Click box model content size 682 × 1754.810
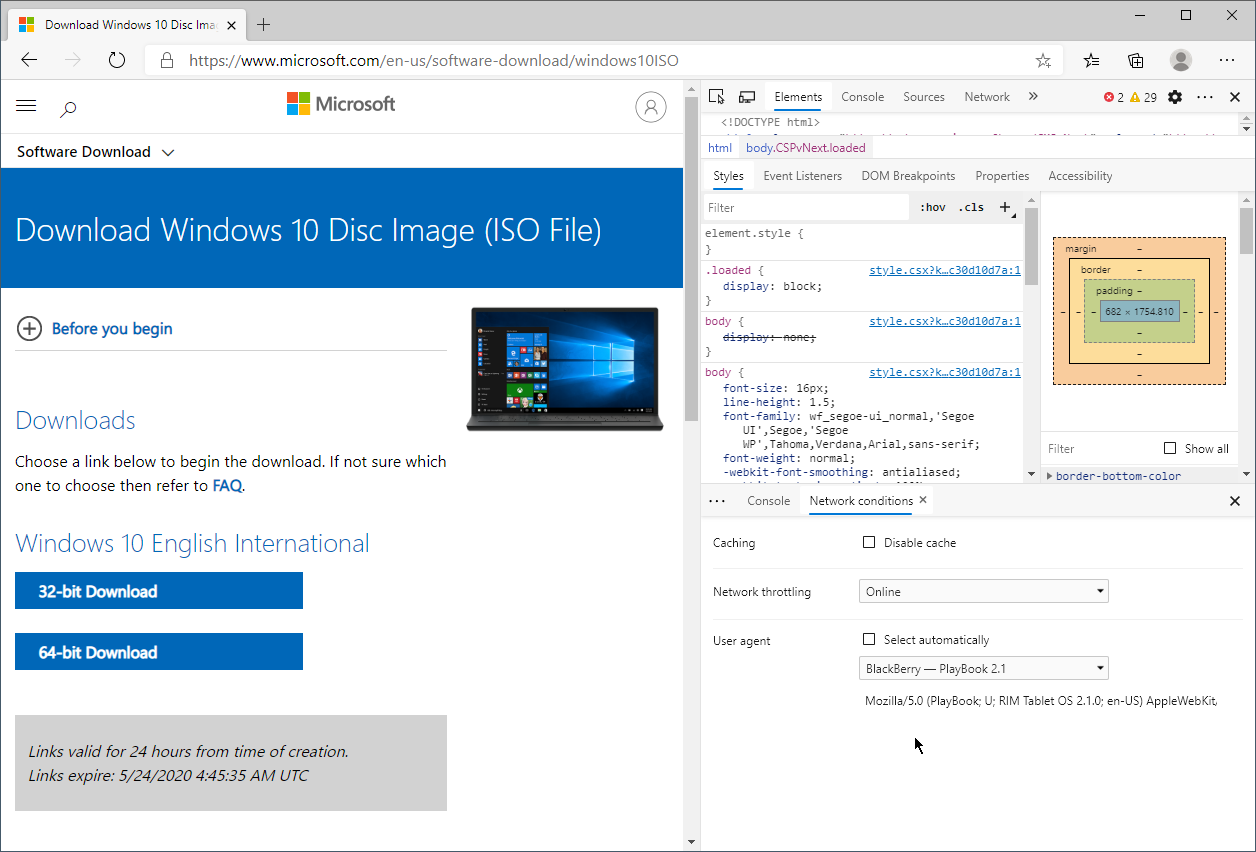The image size is (1256, 852). 1139,312
